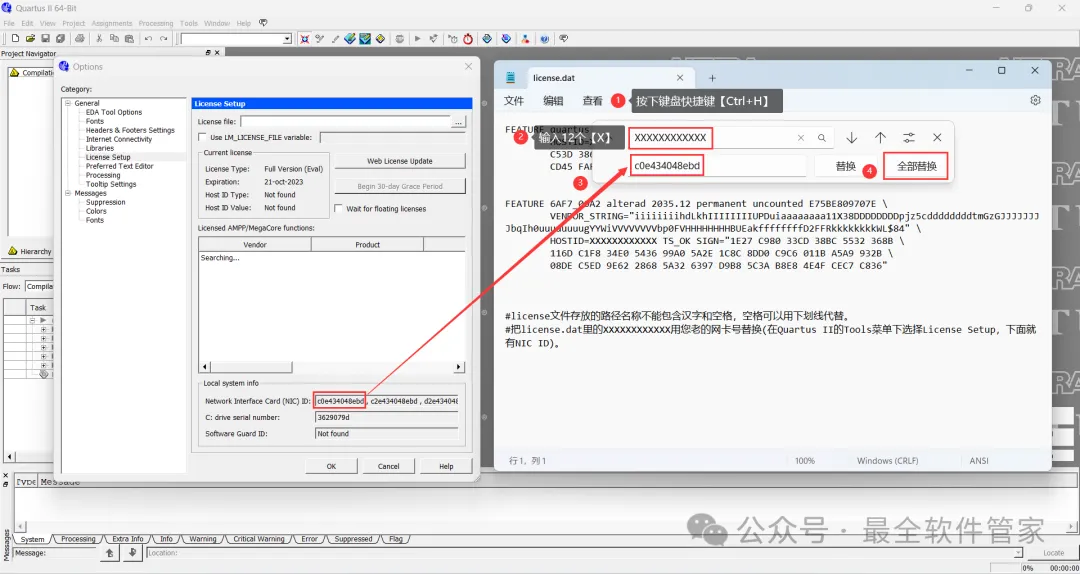Click previous message up arrow icon

point(110,553)
